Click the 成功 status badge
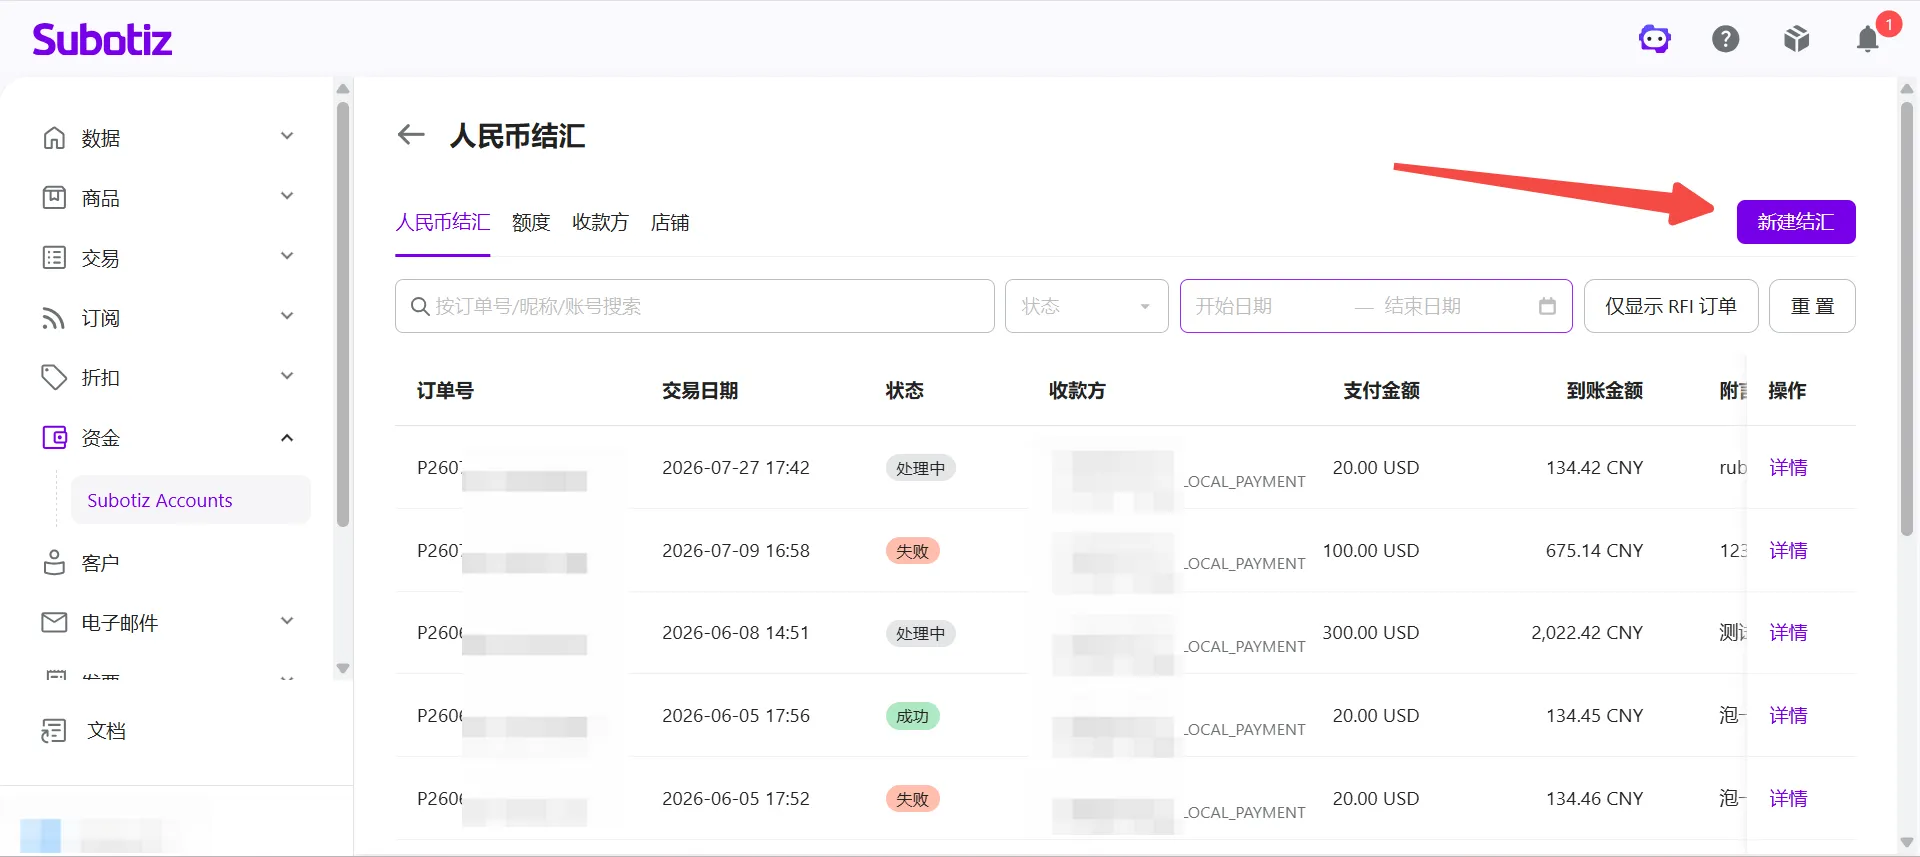 (912, 716)
